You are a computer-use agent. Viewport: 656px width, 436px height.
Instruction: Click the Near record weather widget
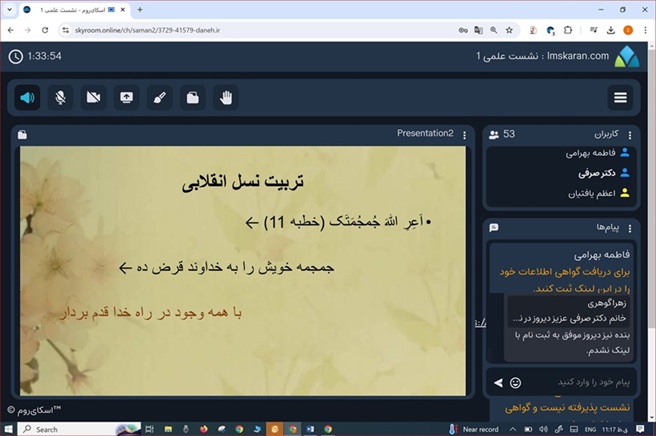(x=474, y=429)
